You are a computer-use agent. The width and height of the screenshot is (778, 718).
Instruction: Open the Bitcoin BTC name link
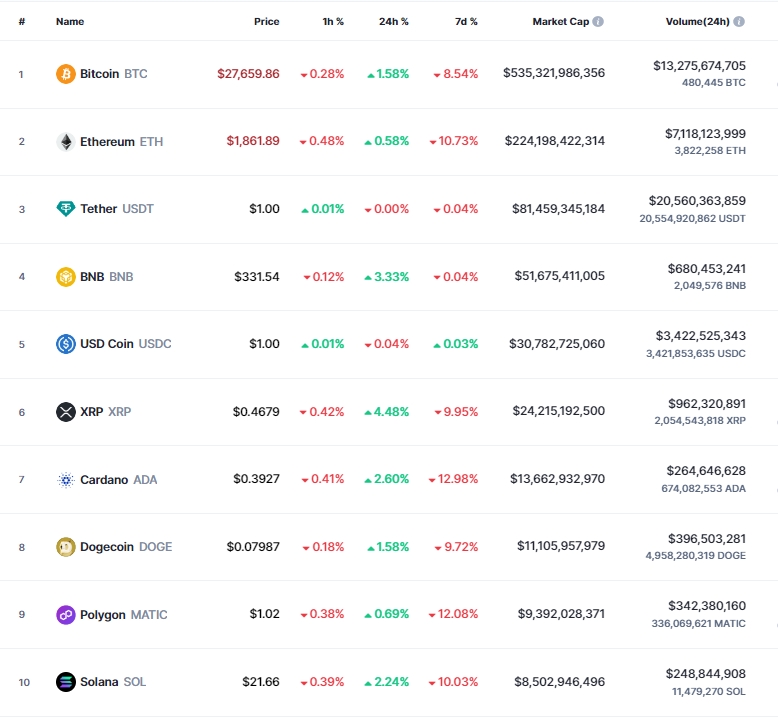point(112,74)
